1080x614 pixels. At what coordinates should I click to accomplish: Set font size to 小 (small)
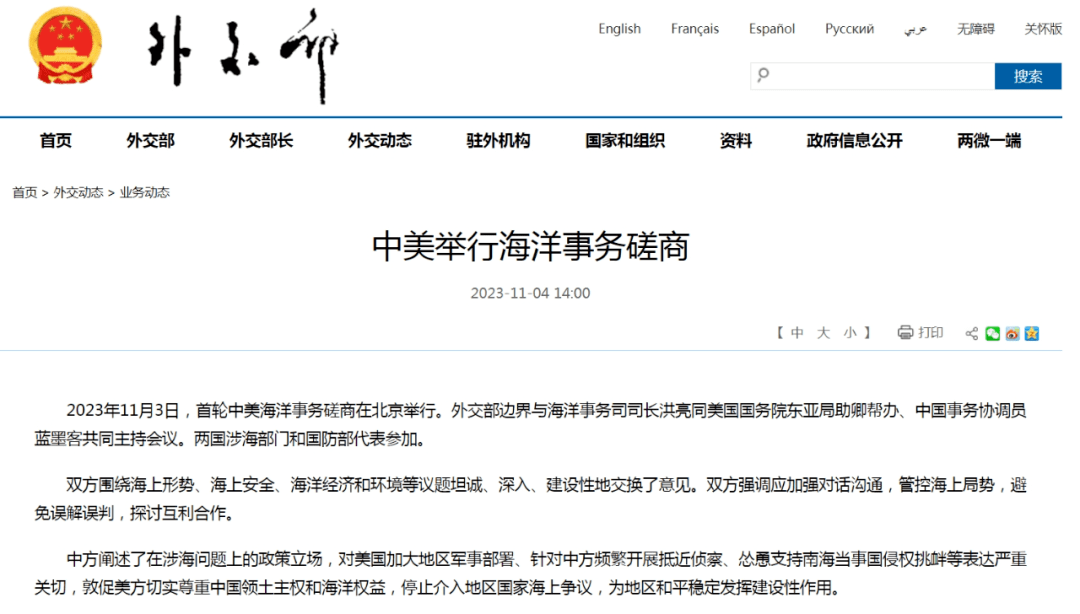[x=850, y=333]
